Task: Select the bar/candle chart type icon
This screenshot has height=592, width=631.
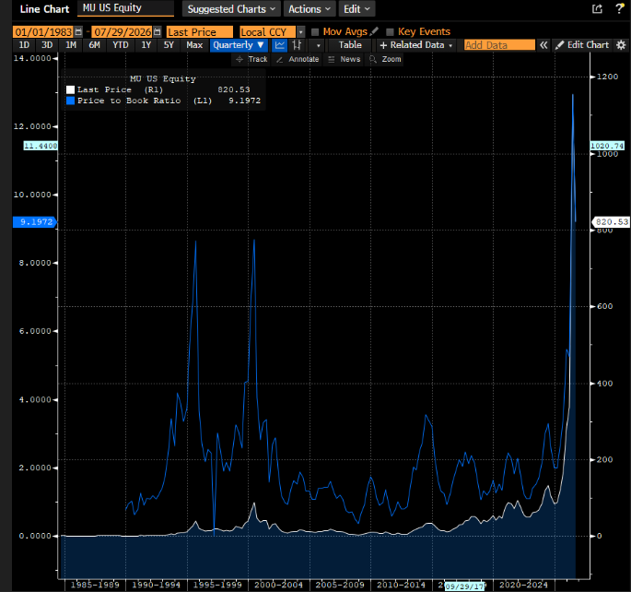Action: (x=297, y=45)
